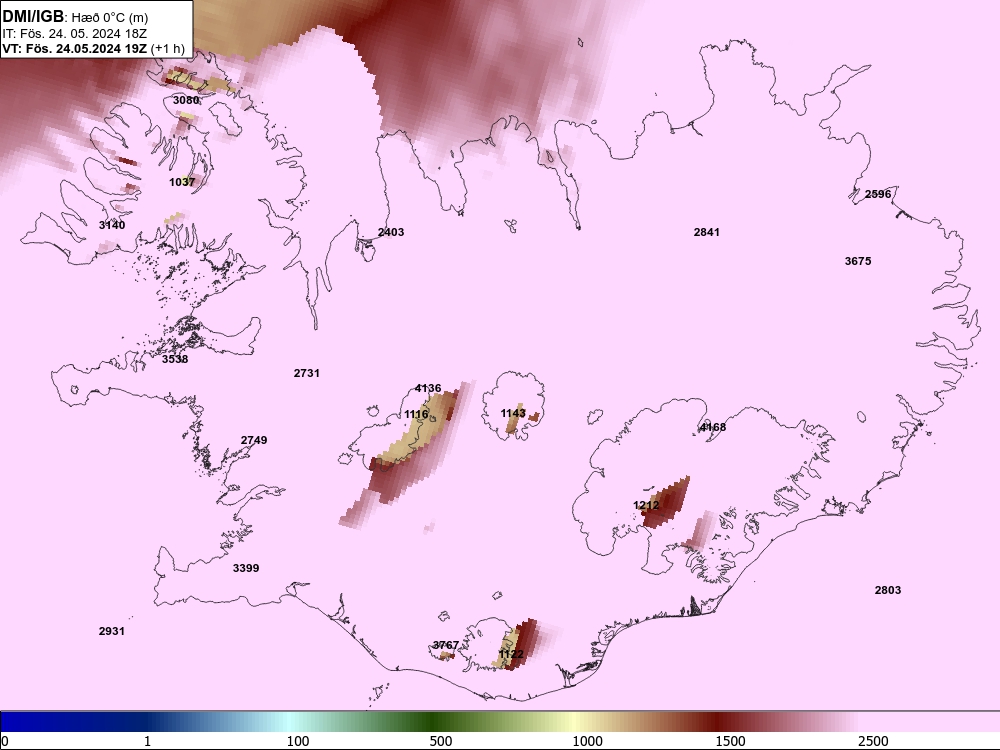Click the map value 2803

[x=888, y=590]
